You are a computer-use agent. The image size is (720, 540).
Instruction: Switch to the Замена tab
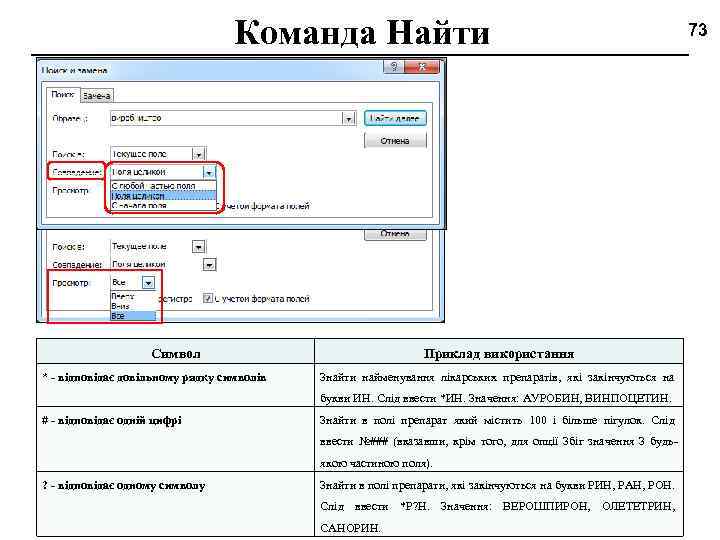click(x=97, y=96)
